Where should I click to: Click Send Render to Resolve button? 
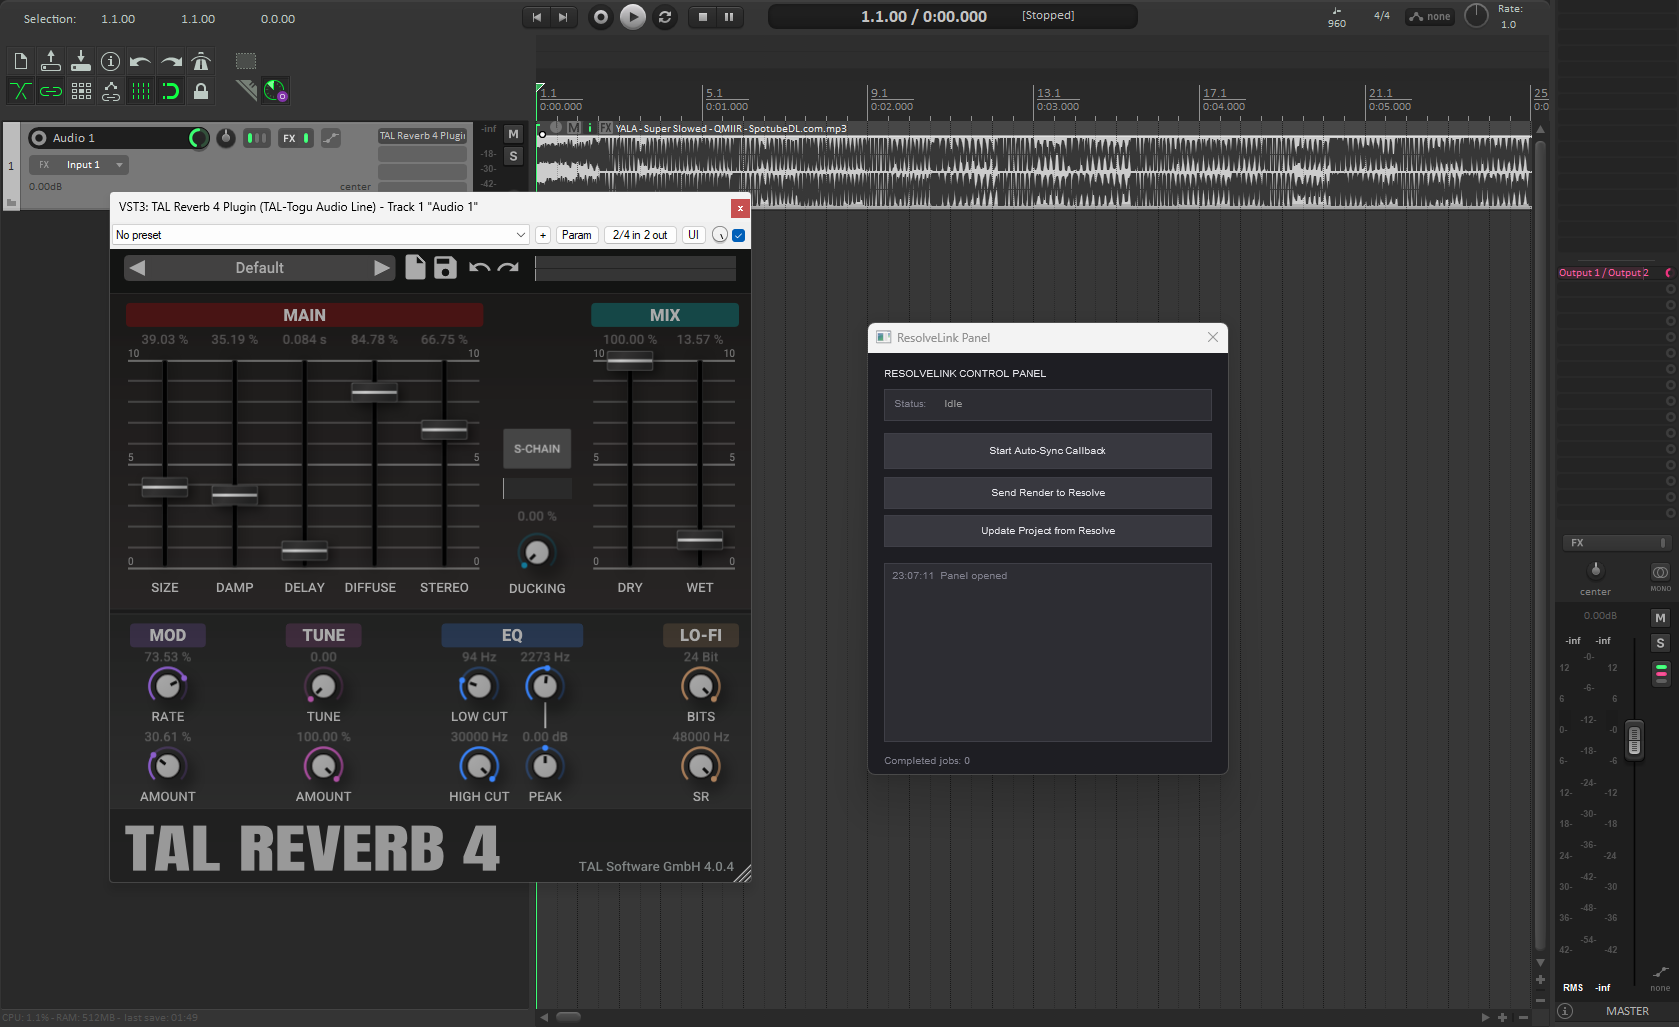click(1048, 493)
